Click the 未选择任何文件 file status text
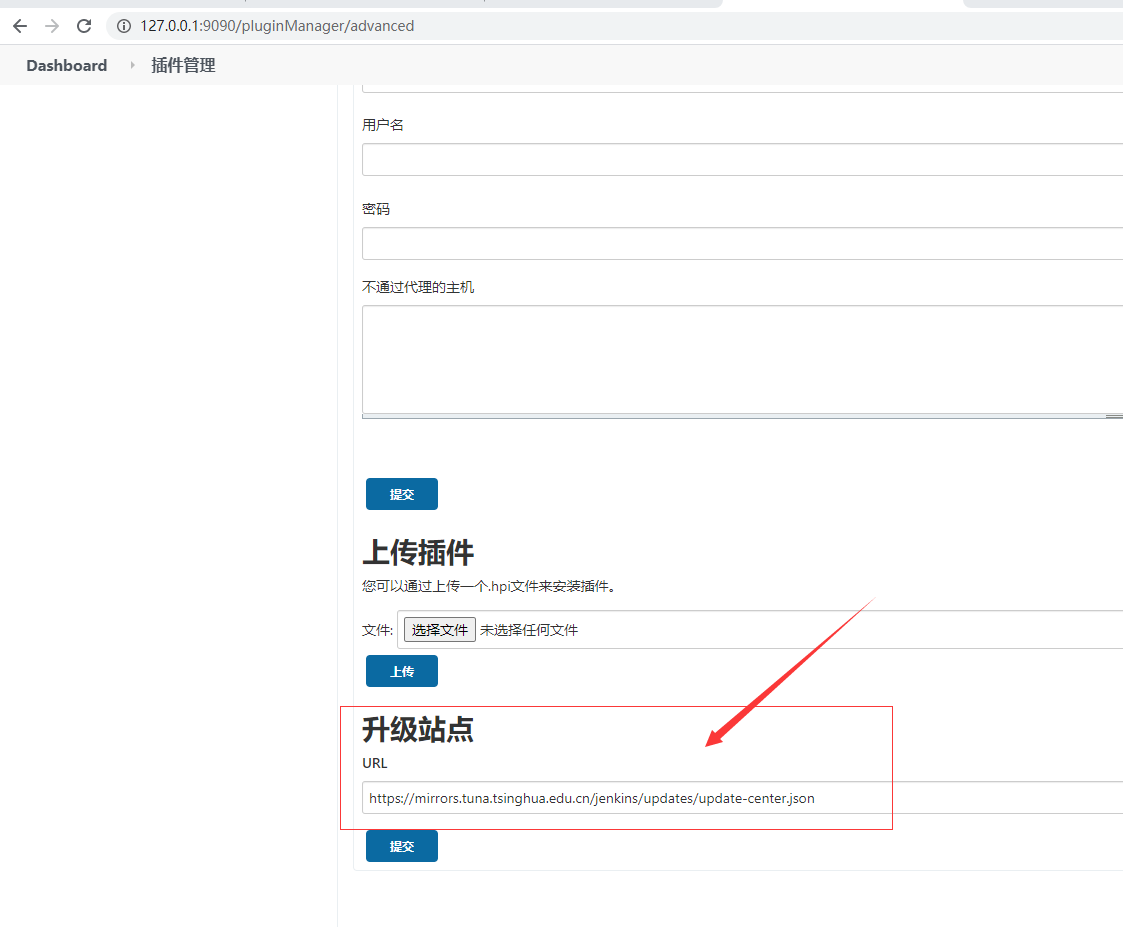1123x927 pixels. coord(529,630)
